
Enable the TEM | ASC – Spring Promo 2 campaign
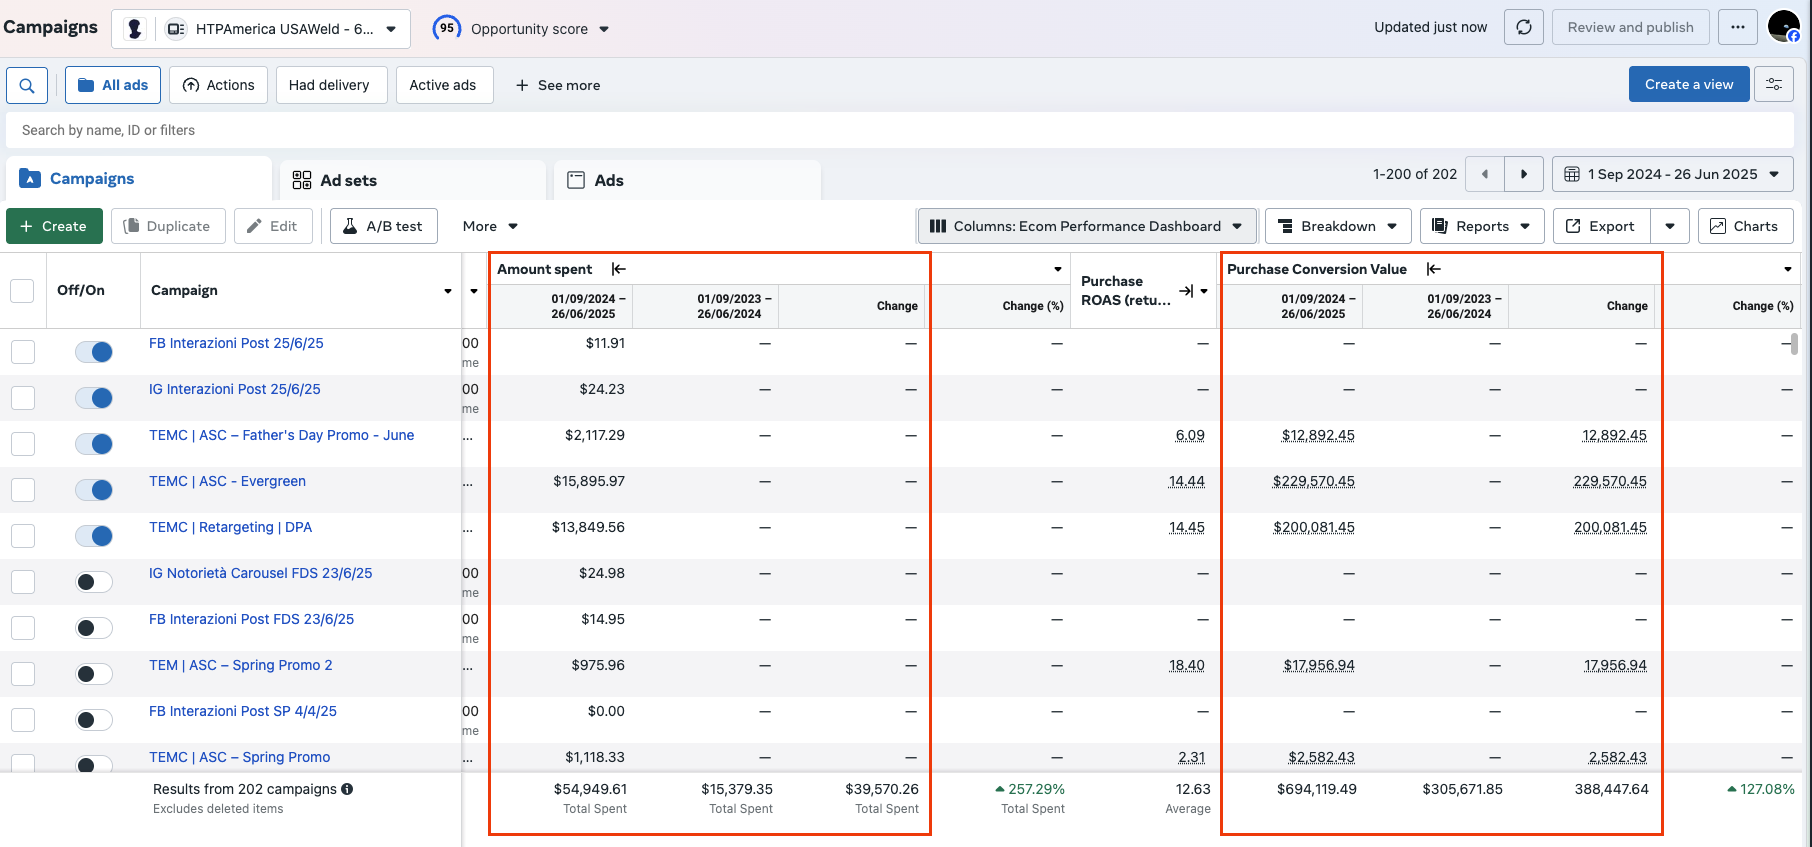(x=94, y=674)
